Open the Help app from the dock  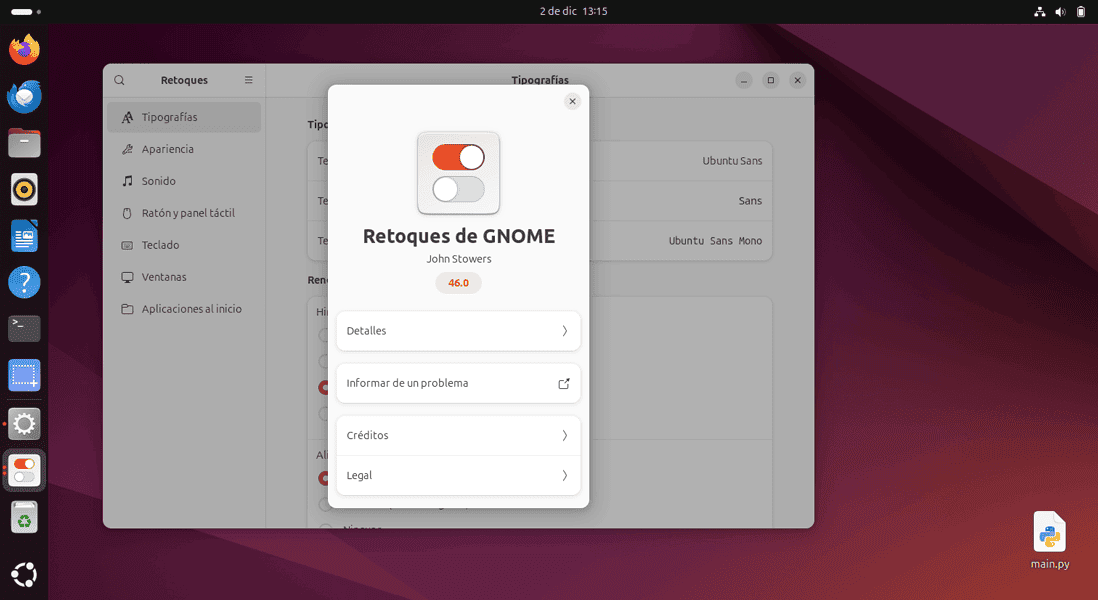tap(23, 282)
